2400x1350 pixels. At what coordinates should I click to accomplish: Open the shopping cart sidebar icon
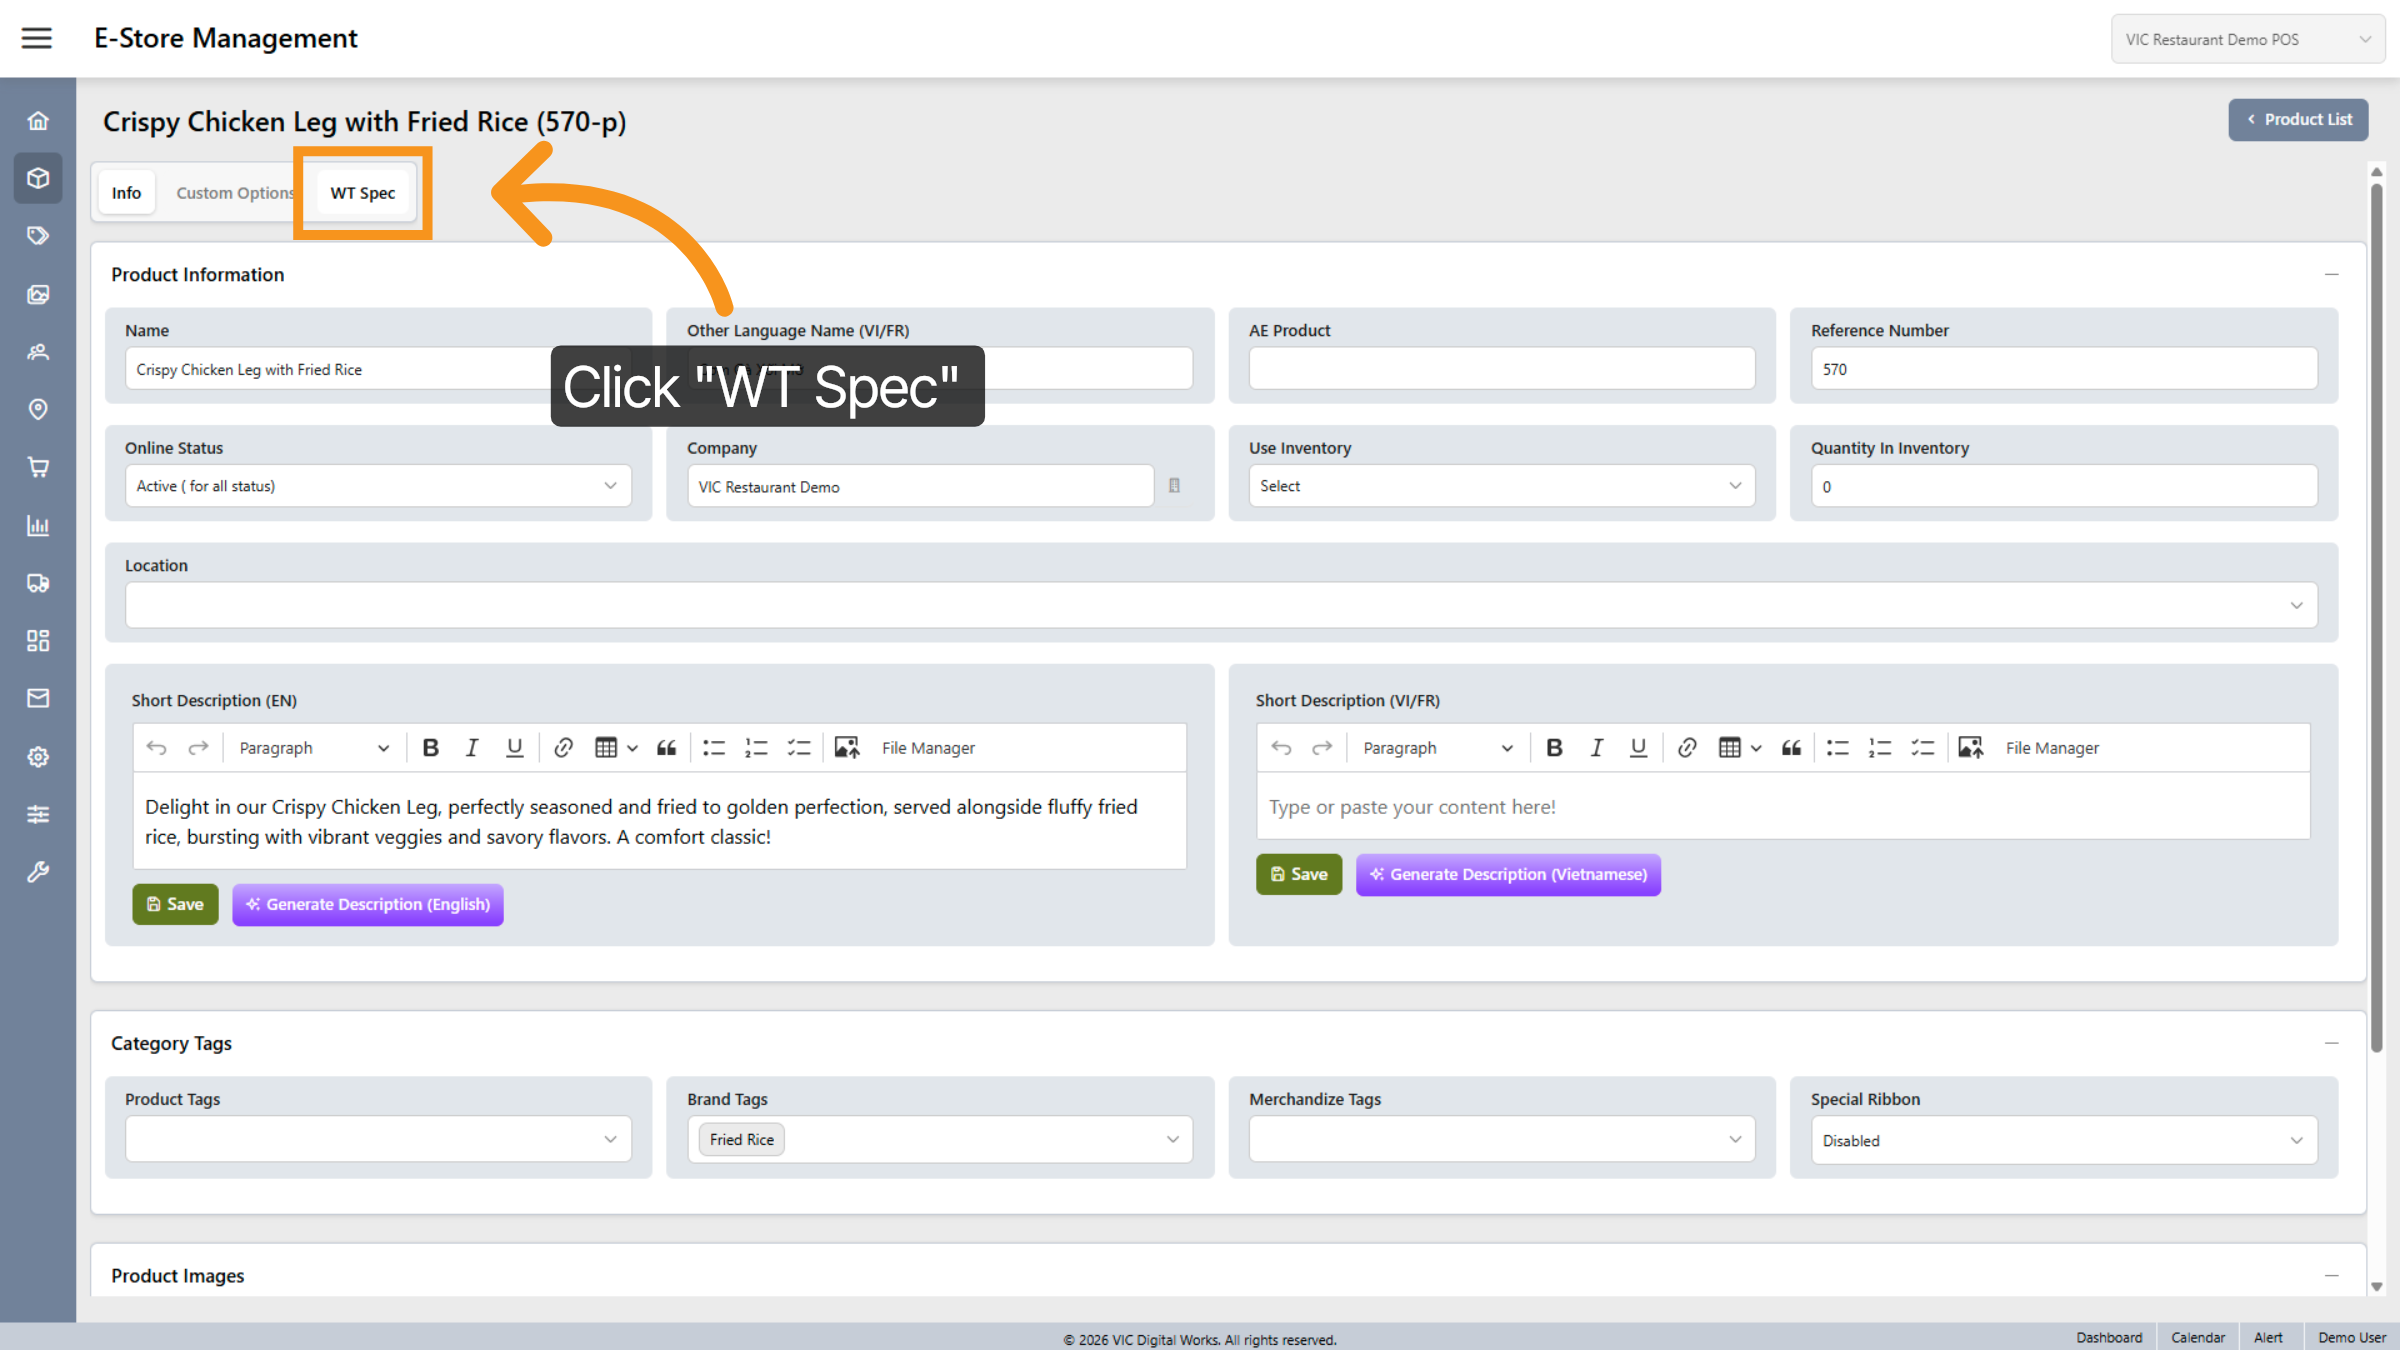pos(38,467)
